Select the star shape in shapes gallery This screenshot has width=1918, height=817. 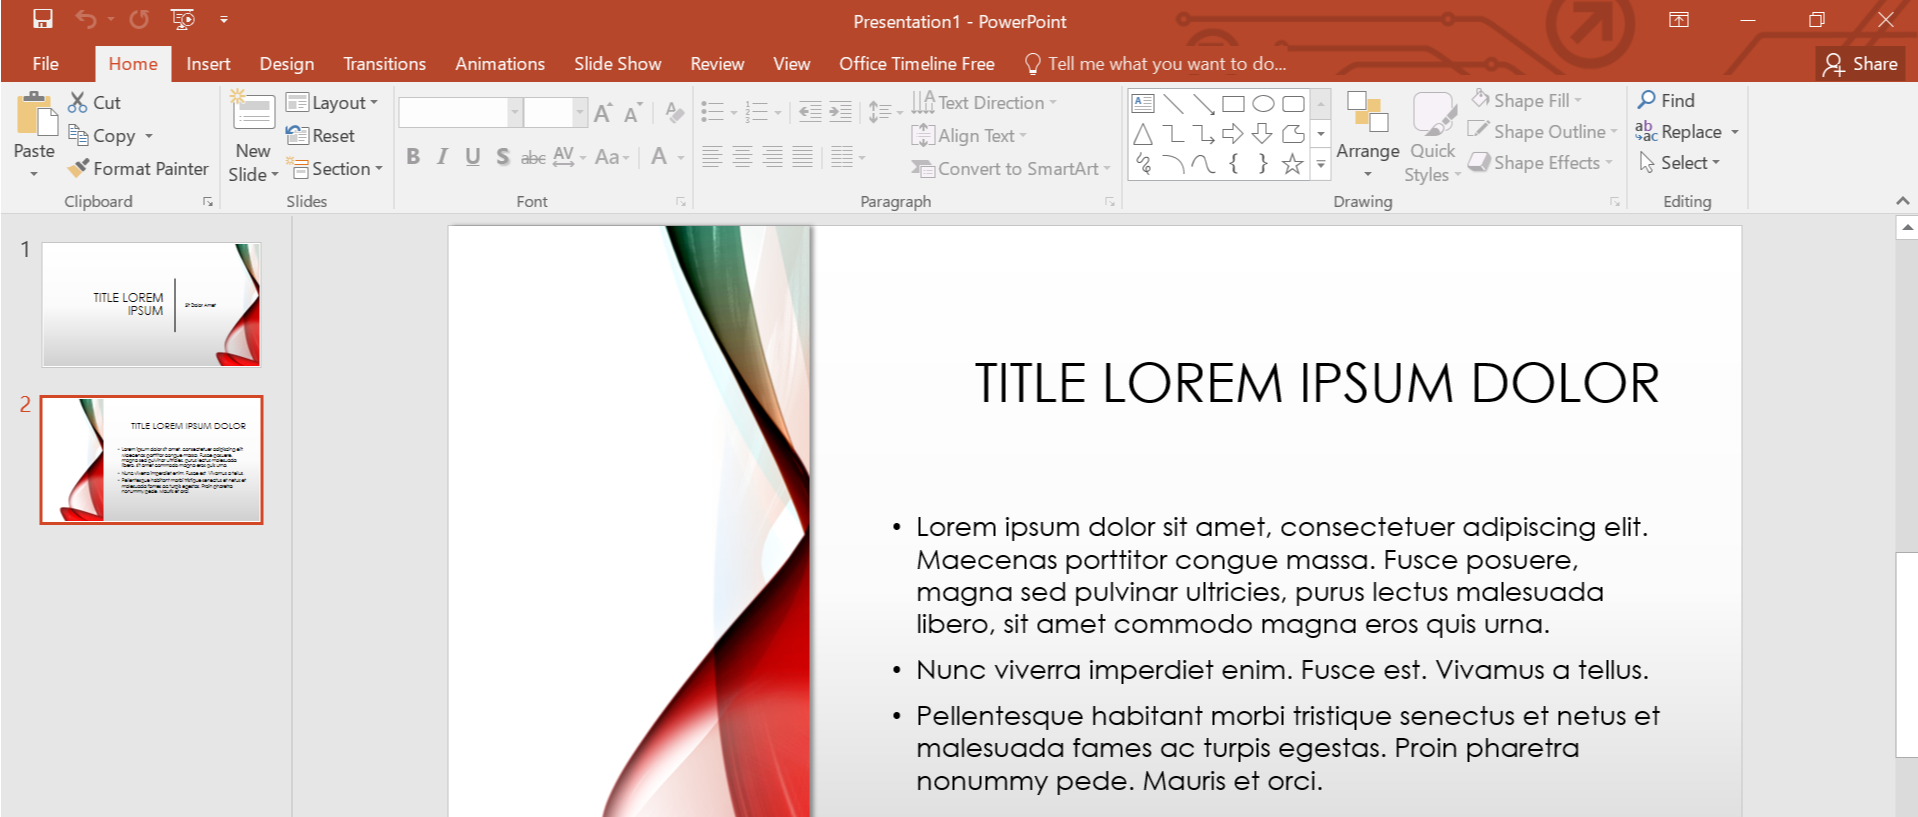click(1292, 164)
